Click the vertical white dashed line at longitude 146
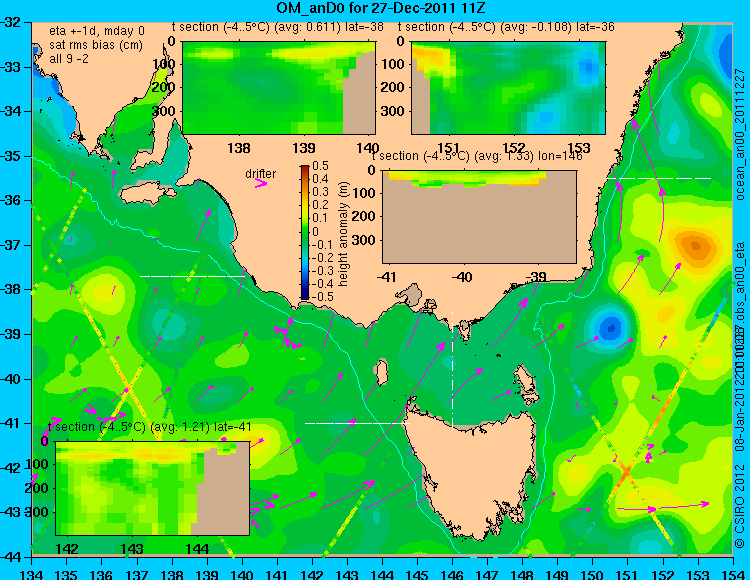This screenshot has height=580, width=750. click(x=452, y=370)
